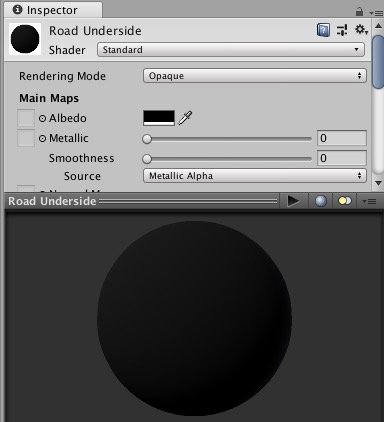Click the Smoothness value input field

[342, 158]
